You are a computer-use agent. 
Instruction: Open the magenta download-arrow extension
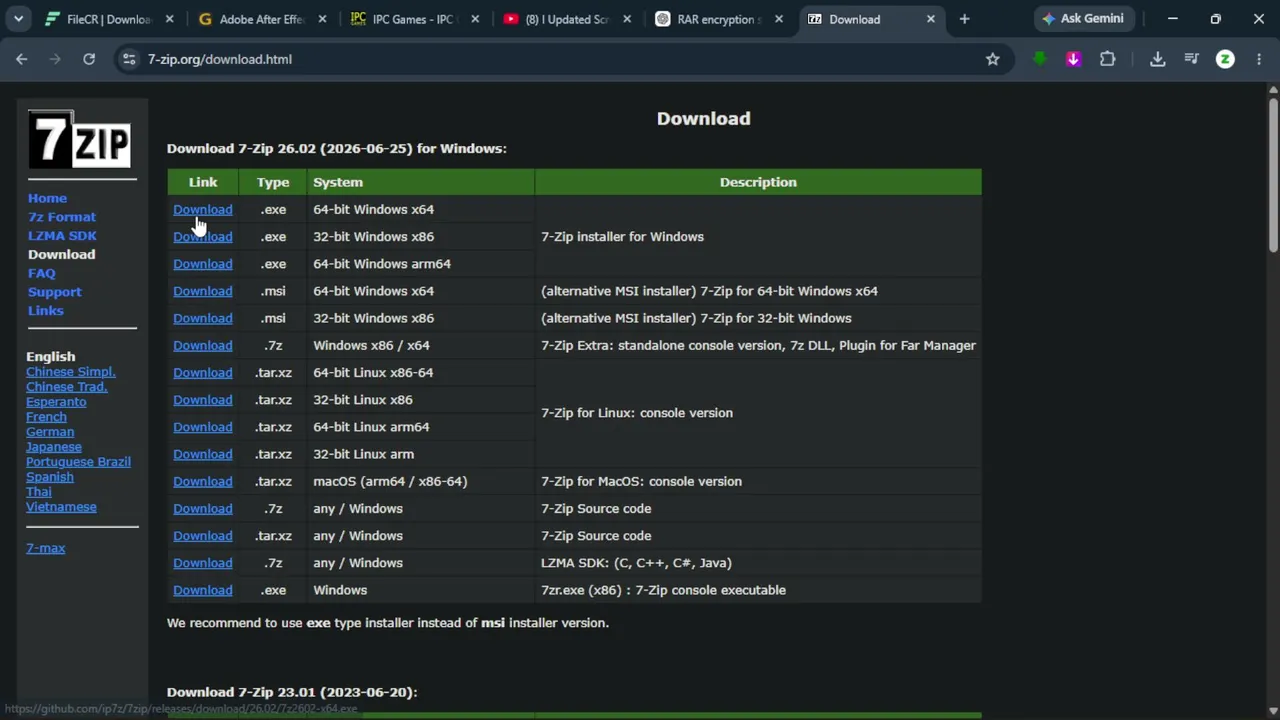click(1073, 59)
